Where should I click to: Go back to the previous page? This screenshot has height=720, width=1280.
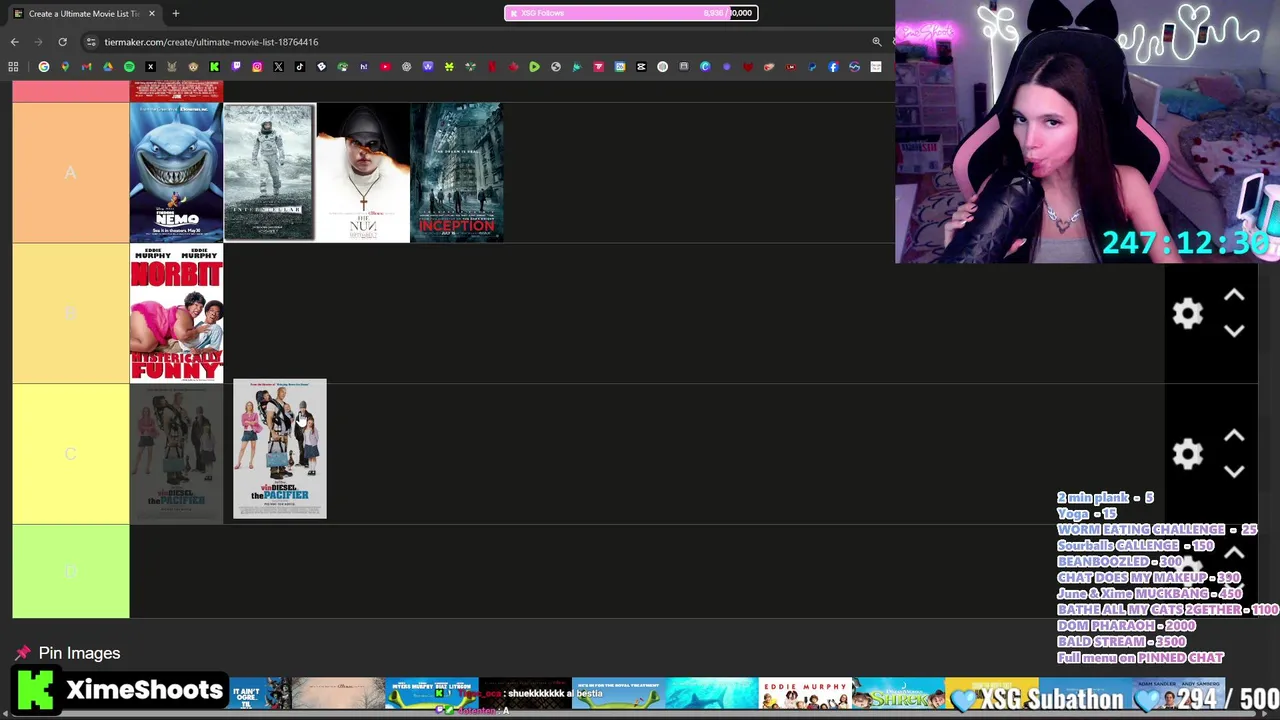(14, 42)
